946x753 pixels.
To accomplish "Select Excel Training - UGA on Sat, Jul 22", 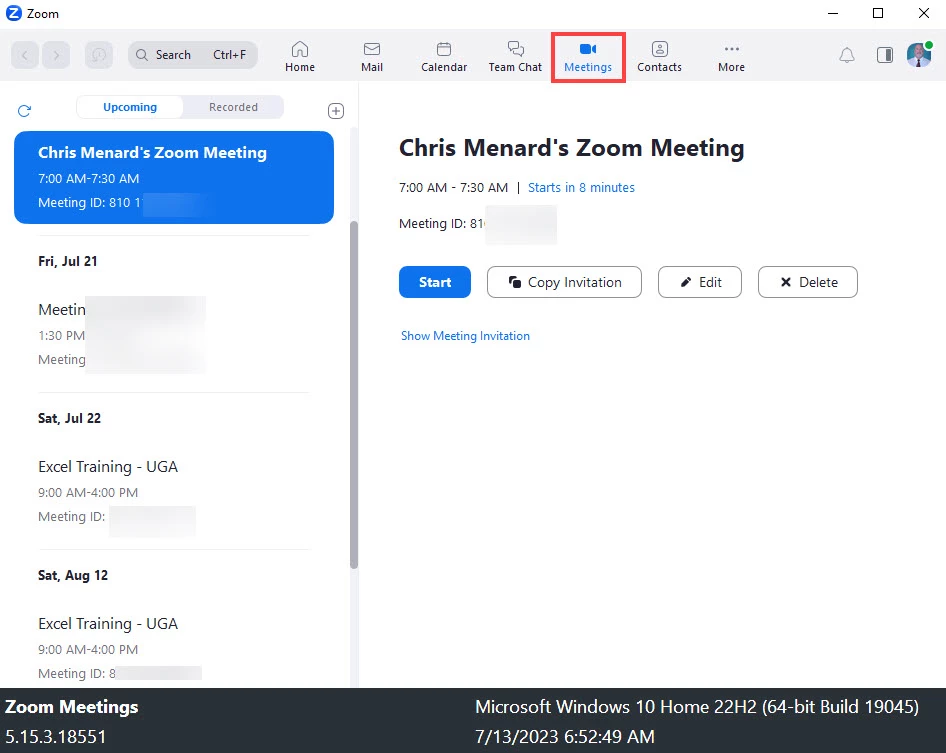I will [x=174, y=491].
